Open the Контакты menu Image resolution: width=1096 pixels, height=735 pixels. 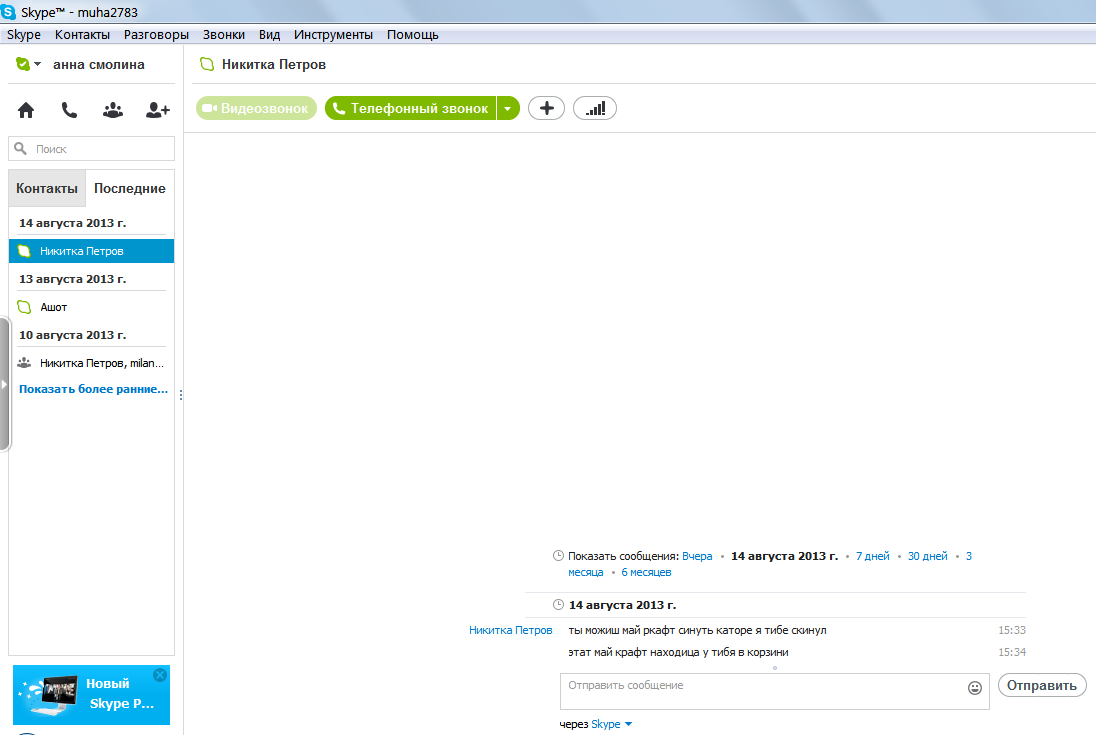tap(82, 34)
